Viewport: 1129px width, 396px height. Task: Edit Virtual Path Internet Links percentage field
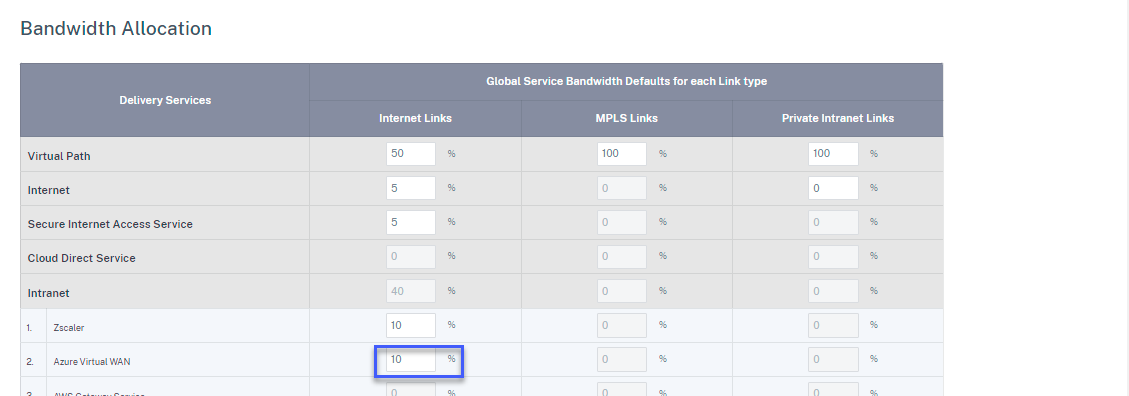(x=410, y=153)
